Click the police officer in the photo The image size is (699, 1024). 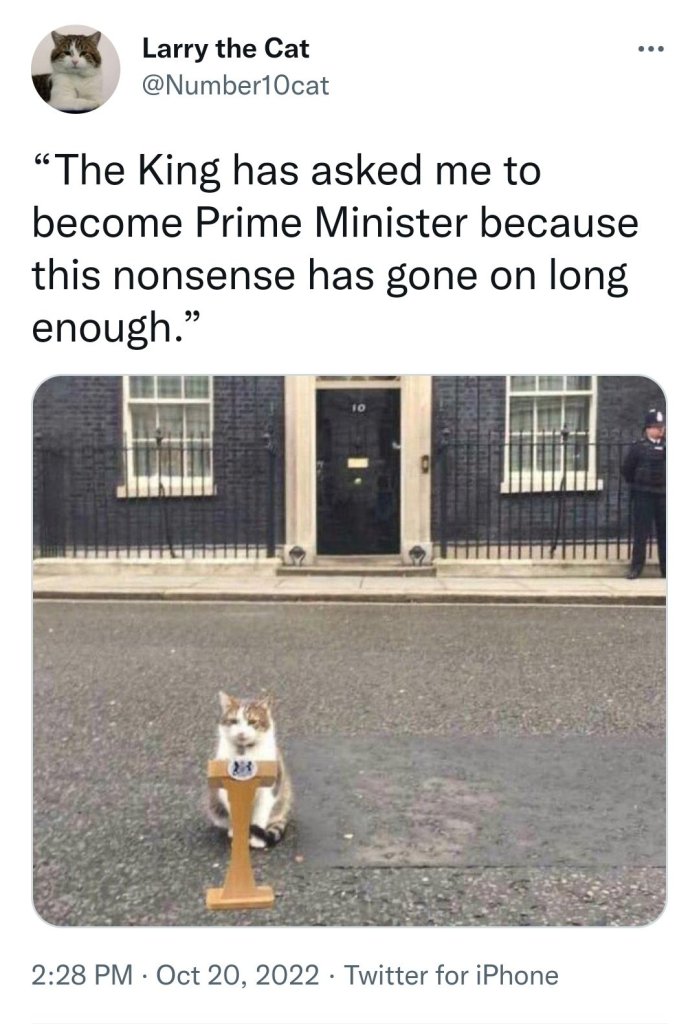(x=645, y=493)
